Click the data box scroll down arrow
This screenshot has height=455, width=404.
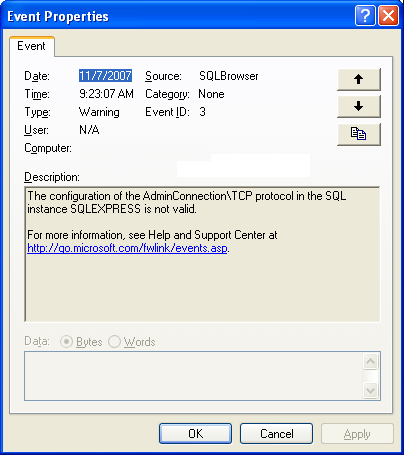(x=370, y=390)
